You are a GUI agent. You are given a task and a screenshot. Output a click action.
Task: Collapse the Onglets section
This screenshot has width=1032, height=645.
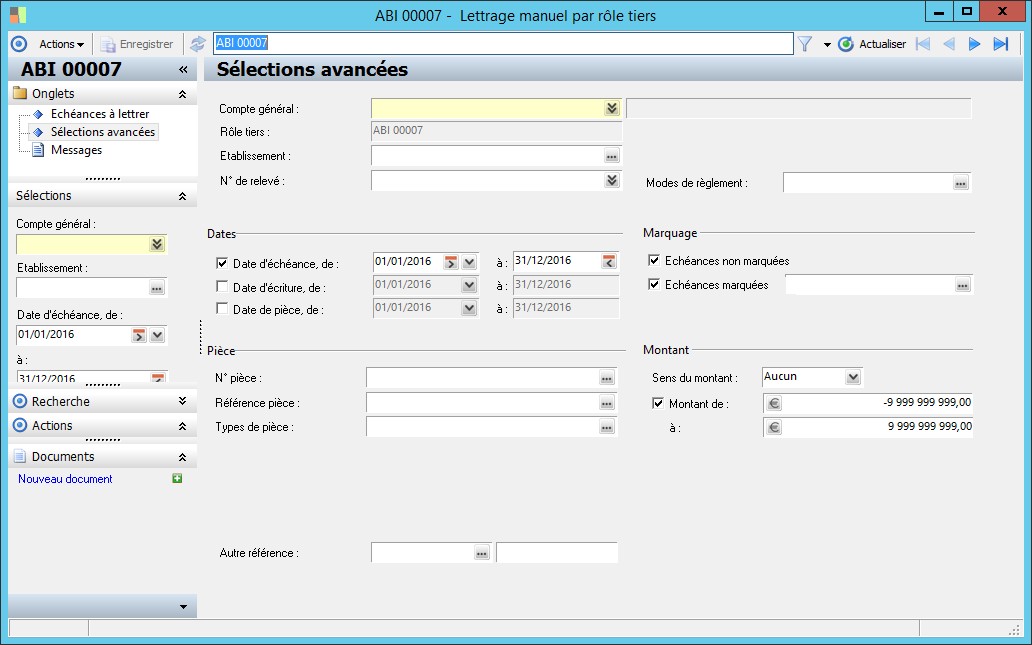182,94
